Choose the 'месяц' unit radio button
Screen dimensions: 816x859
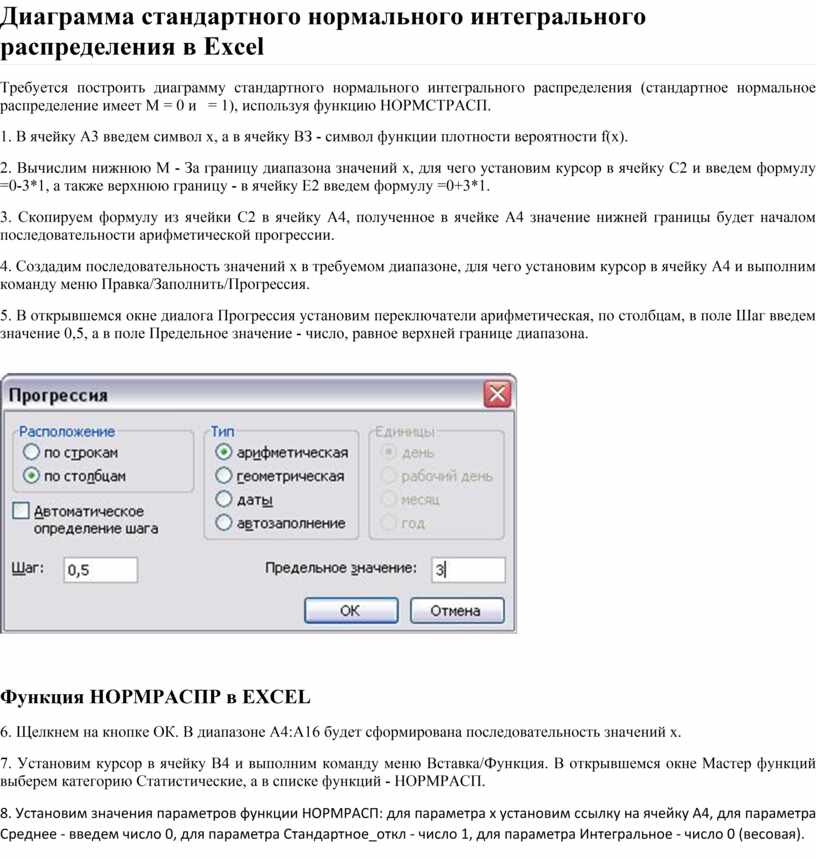coord(387,499)
